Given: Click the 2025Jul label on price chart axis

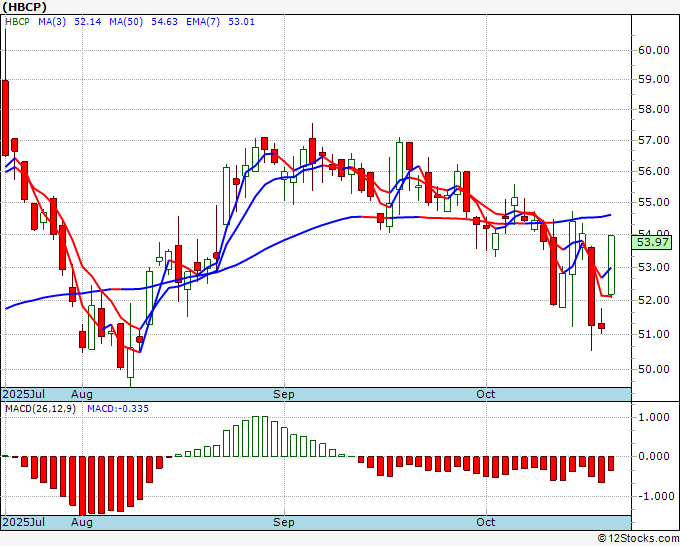Looking at the screenshot, I should pyautogui.click(x=23, y=394).
